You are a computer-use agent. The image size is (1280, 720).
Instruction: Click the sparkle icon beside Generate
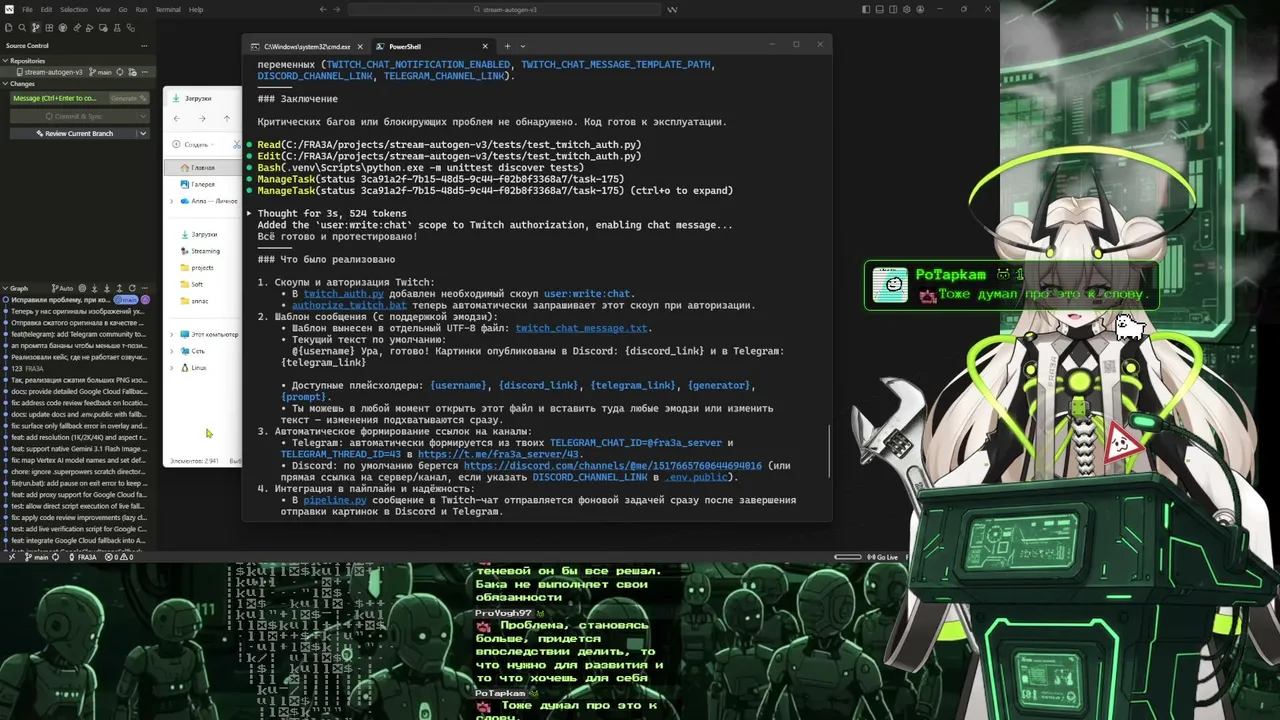(145, 98)
